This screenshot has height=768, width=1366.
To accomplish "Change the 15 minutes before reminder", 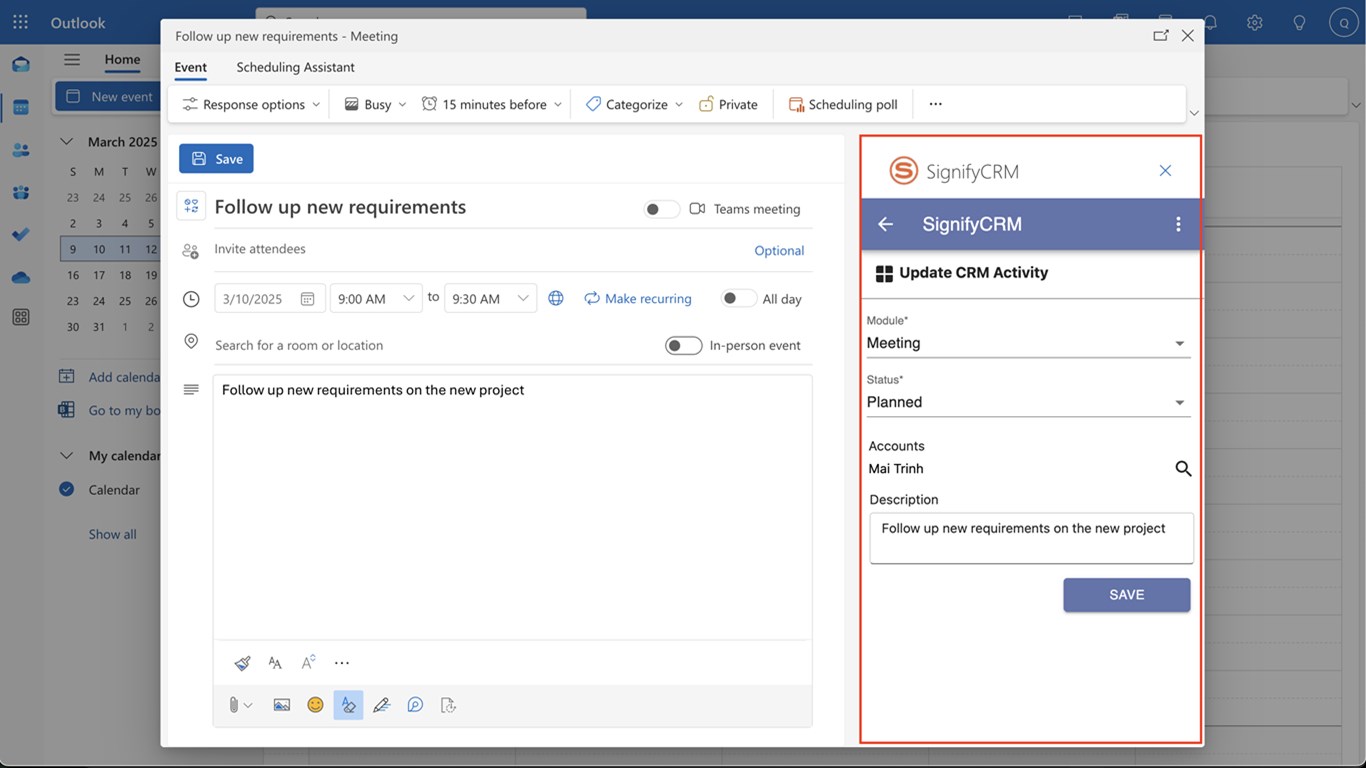I will click(491, 104).
